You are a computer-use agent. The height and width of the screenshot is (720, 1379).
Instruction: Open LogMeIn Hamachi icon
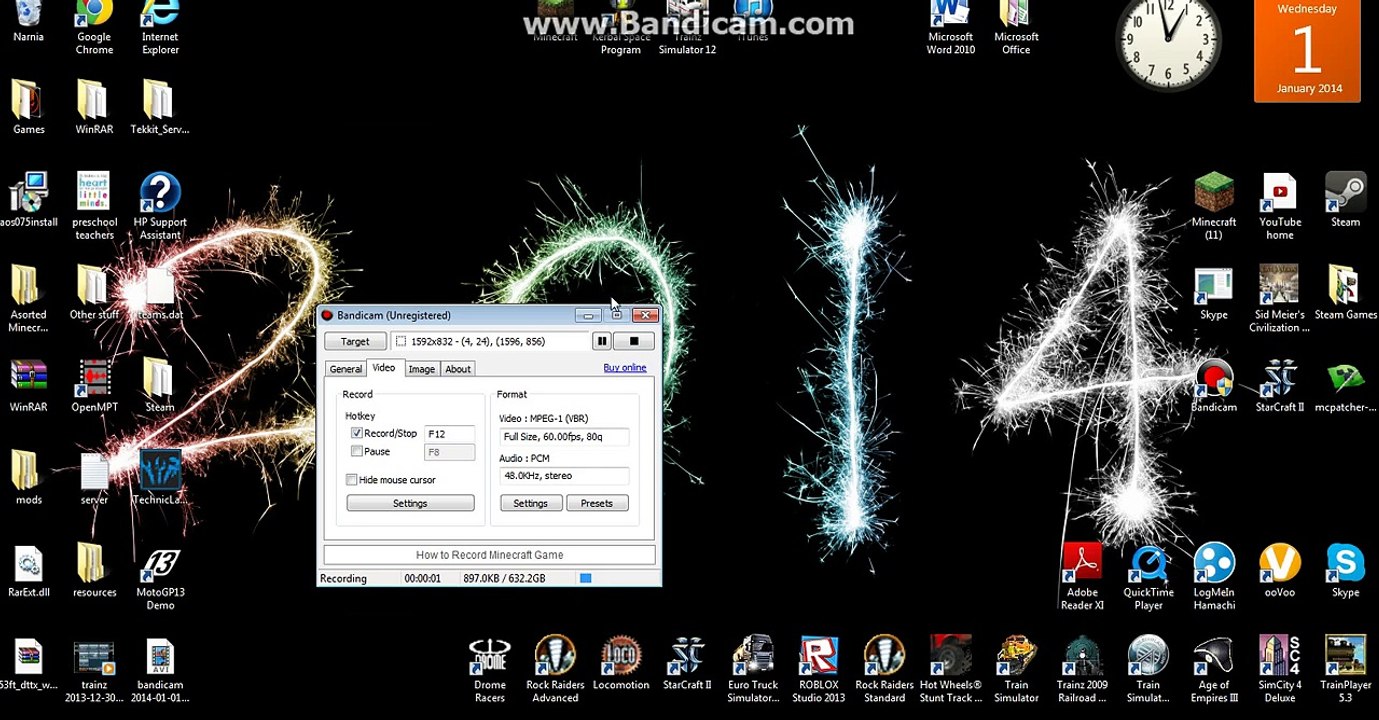(x=1214, y=577)
